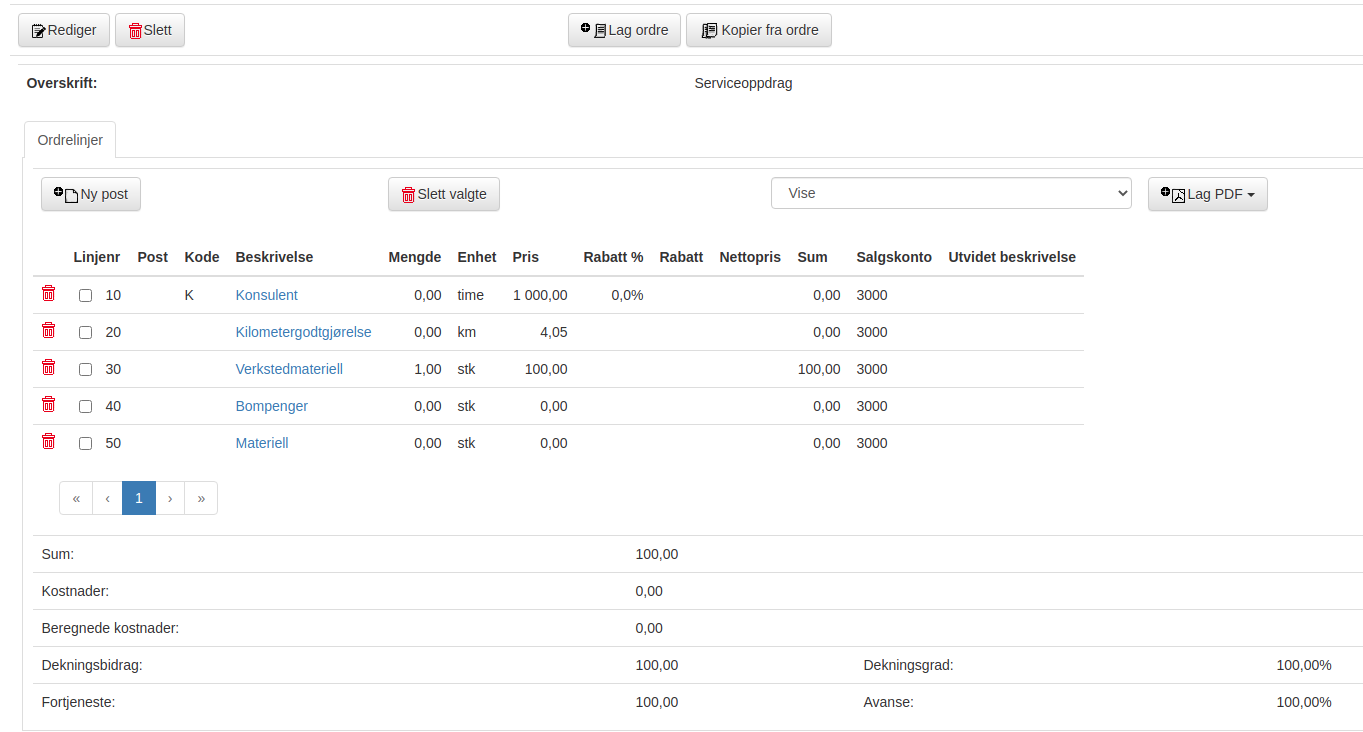Click the Utvidet beskrivelse column header
1363x732 pixels.
pos(1012,257)
